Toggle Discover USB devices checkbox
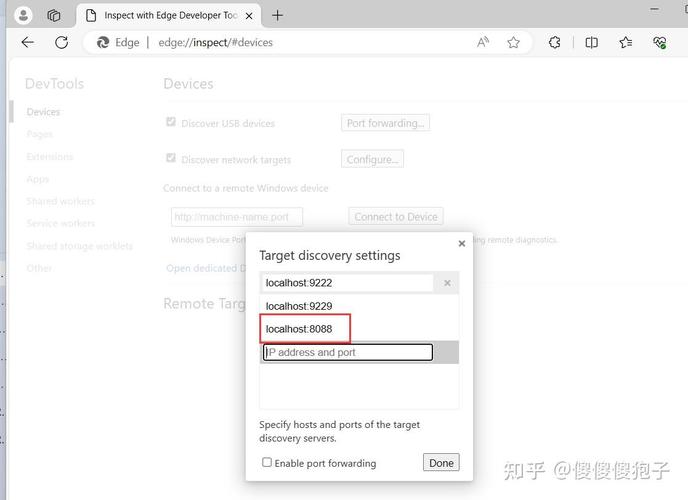 point(171,121)
